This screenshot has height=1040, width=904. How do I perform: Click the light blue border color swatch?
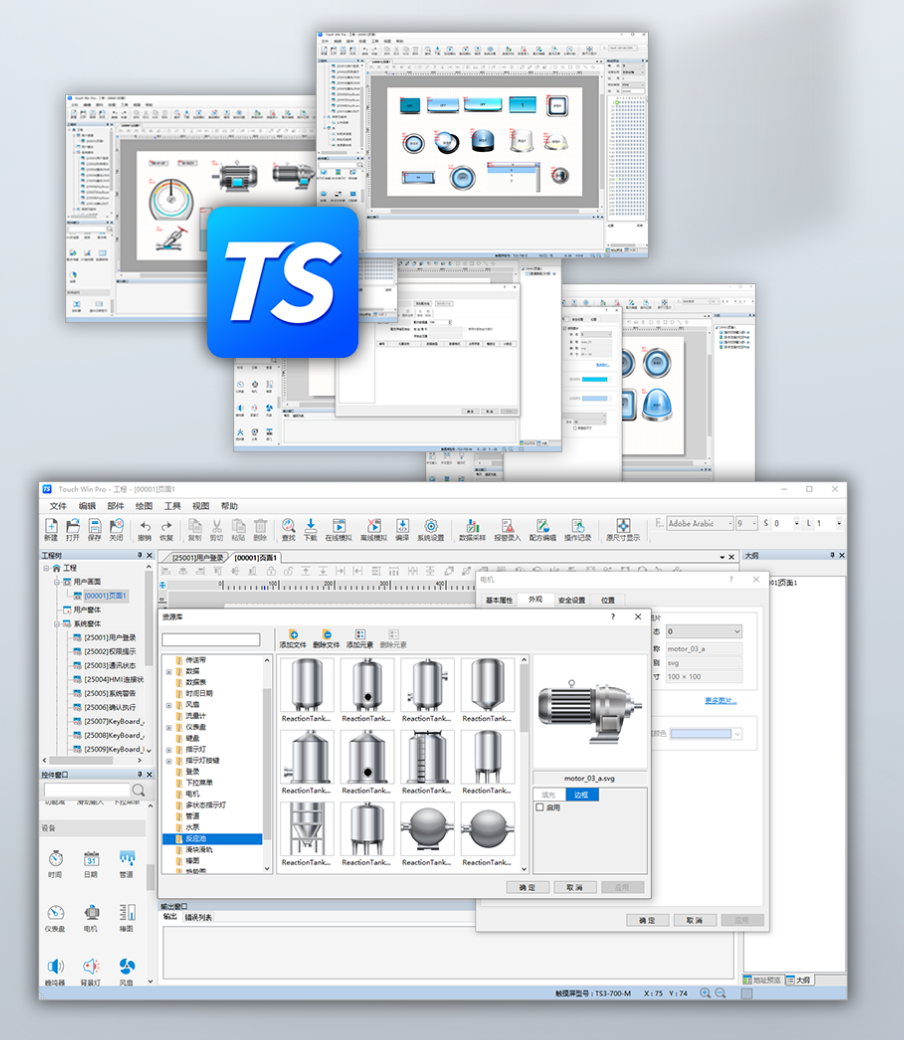pyautogui.click(x=700, y=734)
